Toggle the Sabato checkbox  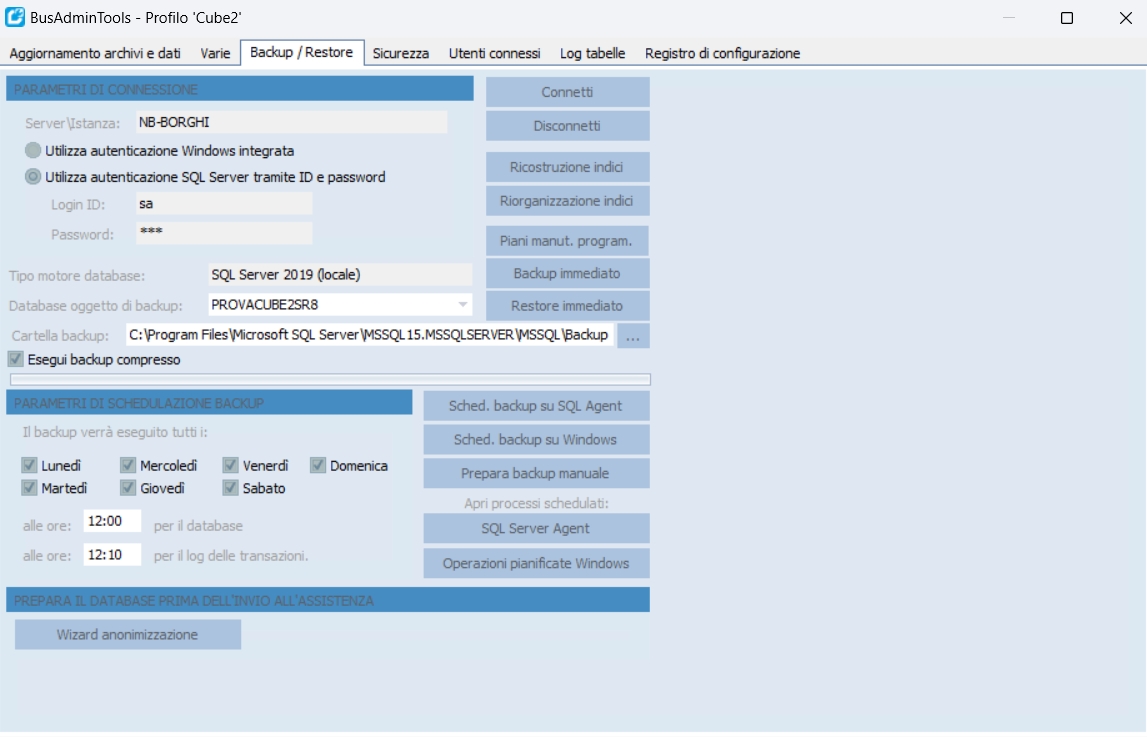(x=230, y=488)
